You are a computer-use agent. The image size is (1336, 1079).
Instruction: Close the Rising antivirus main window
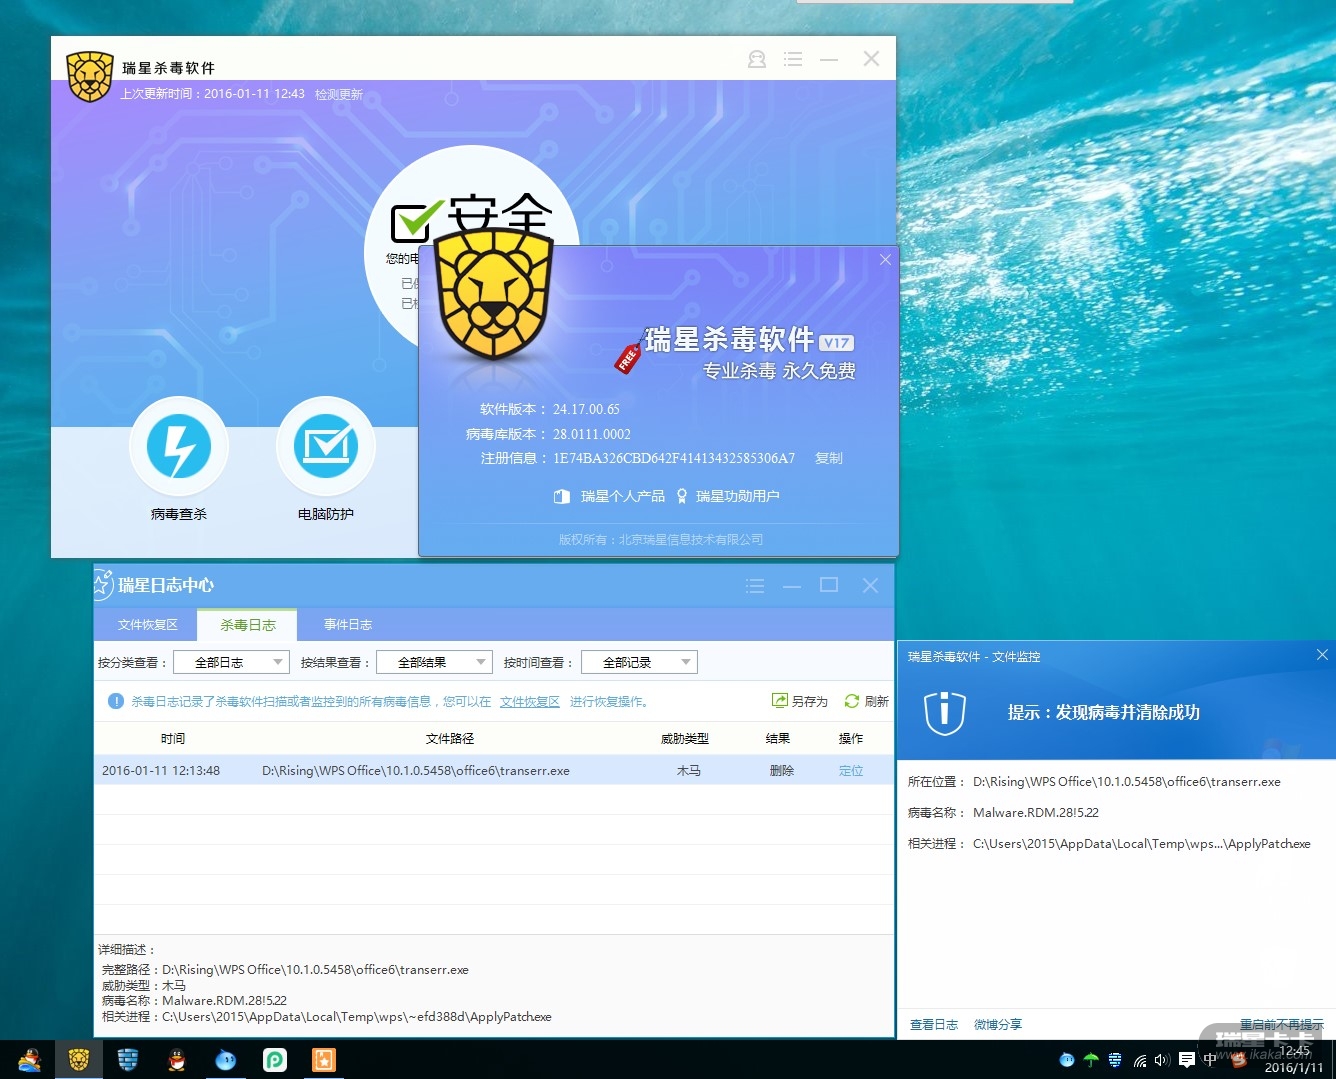871,59
